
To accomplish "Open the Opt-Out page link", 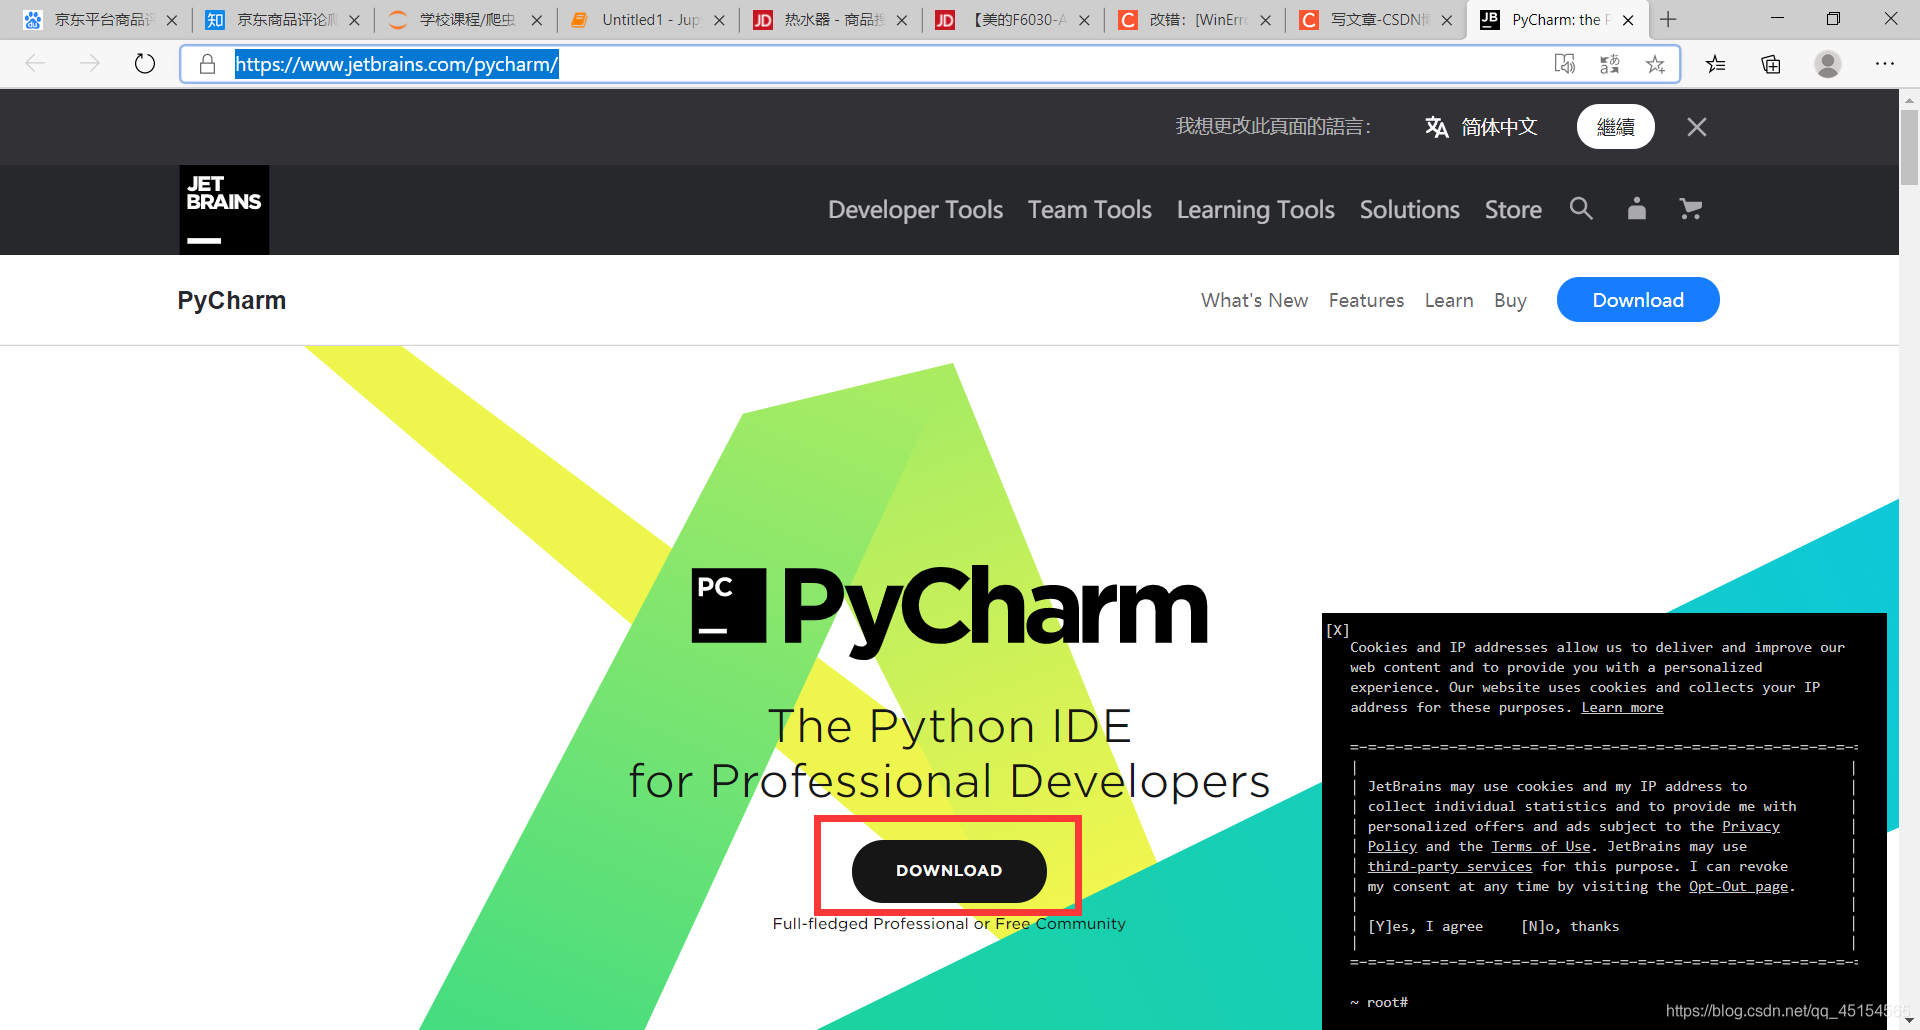I will coord(1738,887).
